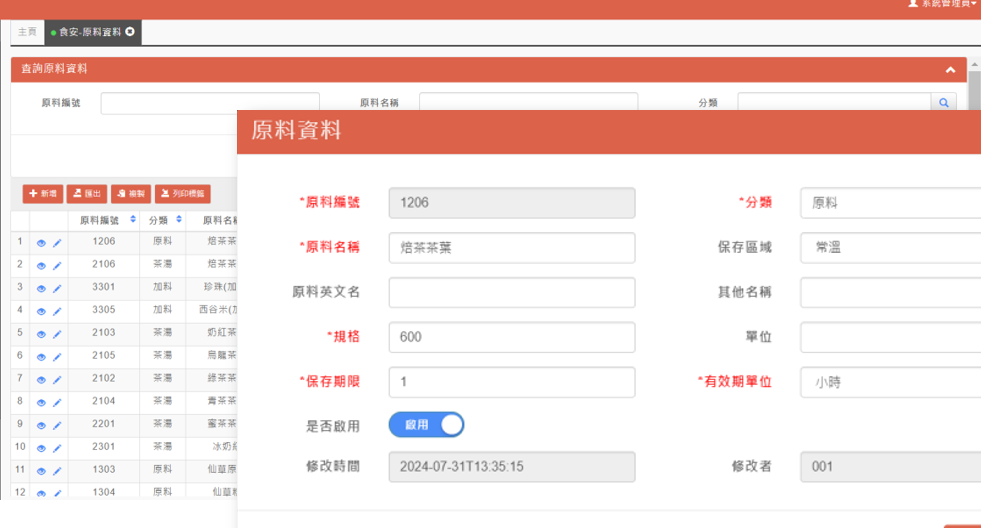Select the 3301 cell in the table

(104, 287)
